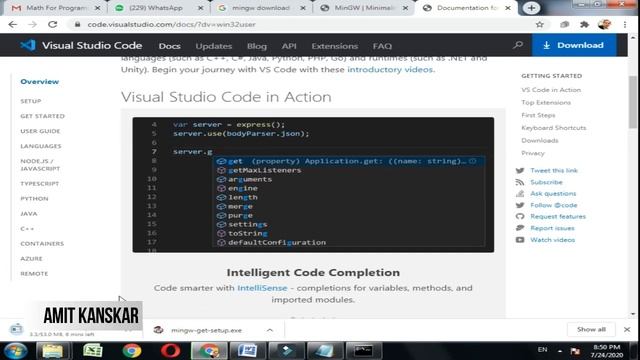This screenshot has width=640, height=360.
Task: Click the Subscribe RSS feed icon
Action: point(520,182)
